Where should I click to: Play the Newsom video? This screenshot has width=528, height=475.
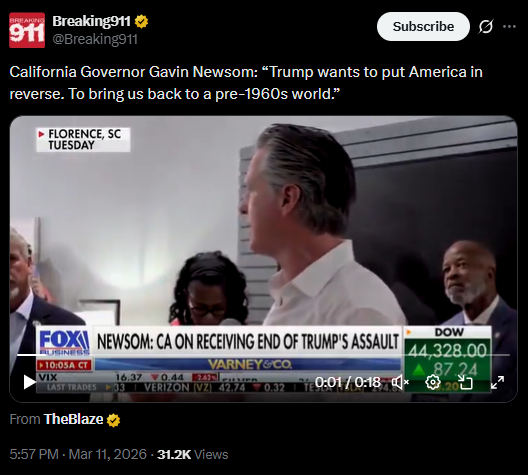[x=29, y=382]
